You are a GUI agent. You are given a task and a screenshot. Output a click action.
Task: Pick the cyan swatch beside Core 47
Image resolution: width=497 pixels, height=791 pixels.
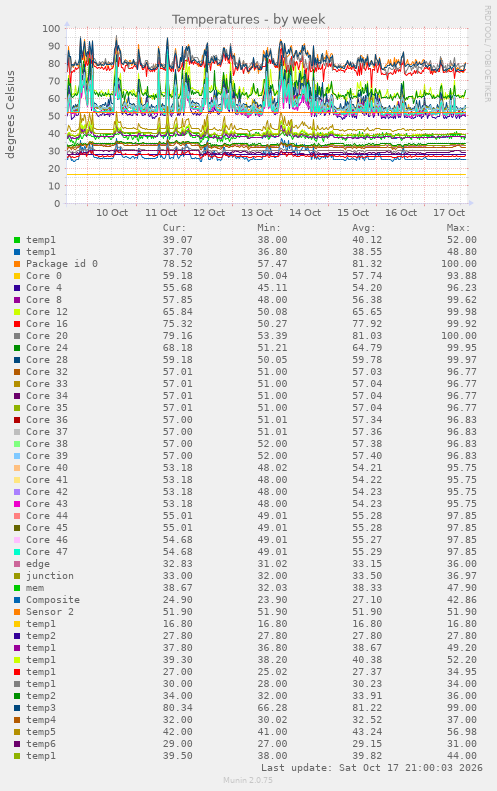coord(17,552)
